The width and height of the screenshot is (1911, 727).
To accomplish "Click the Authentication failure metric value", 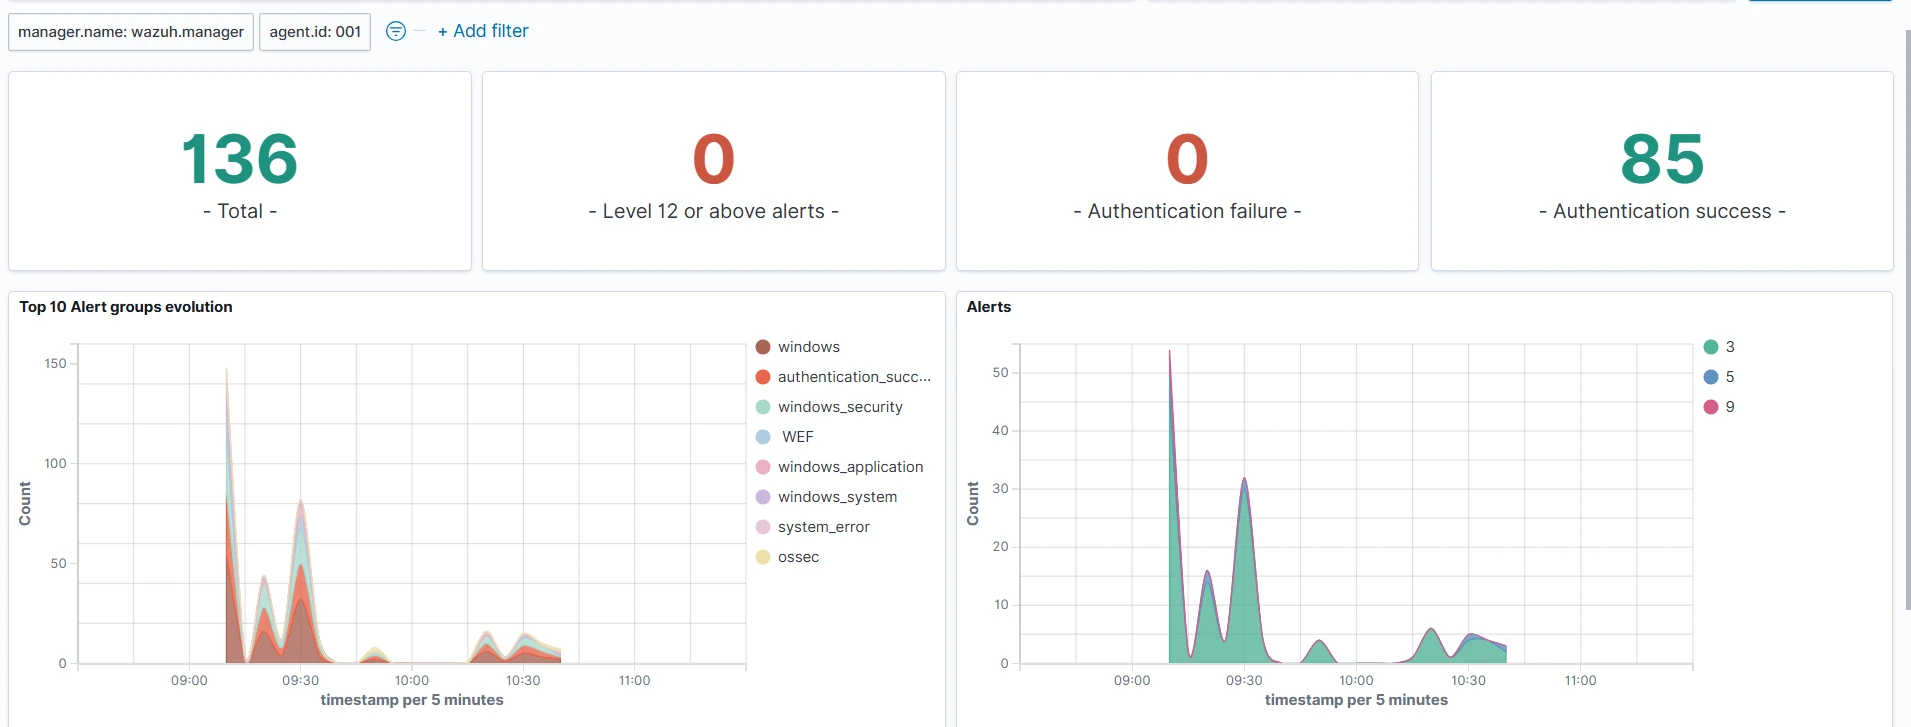I will [x=1187, y=160].
